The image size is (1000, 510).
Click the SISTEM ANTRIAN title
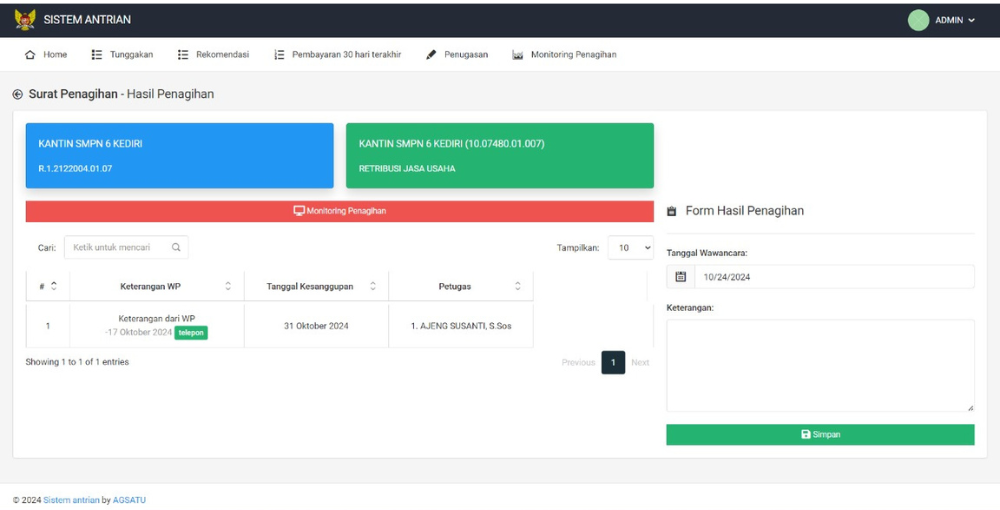[x=87, y=20]
